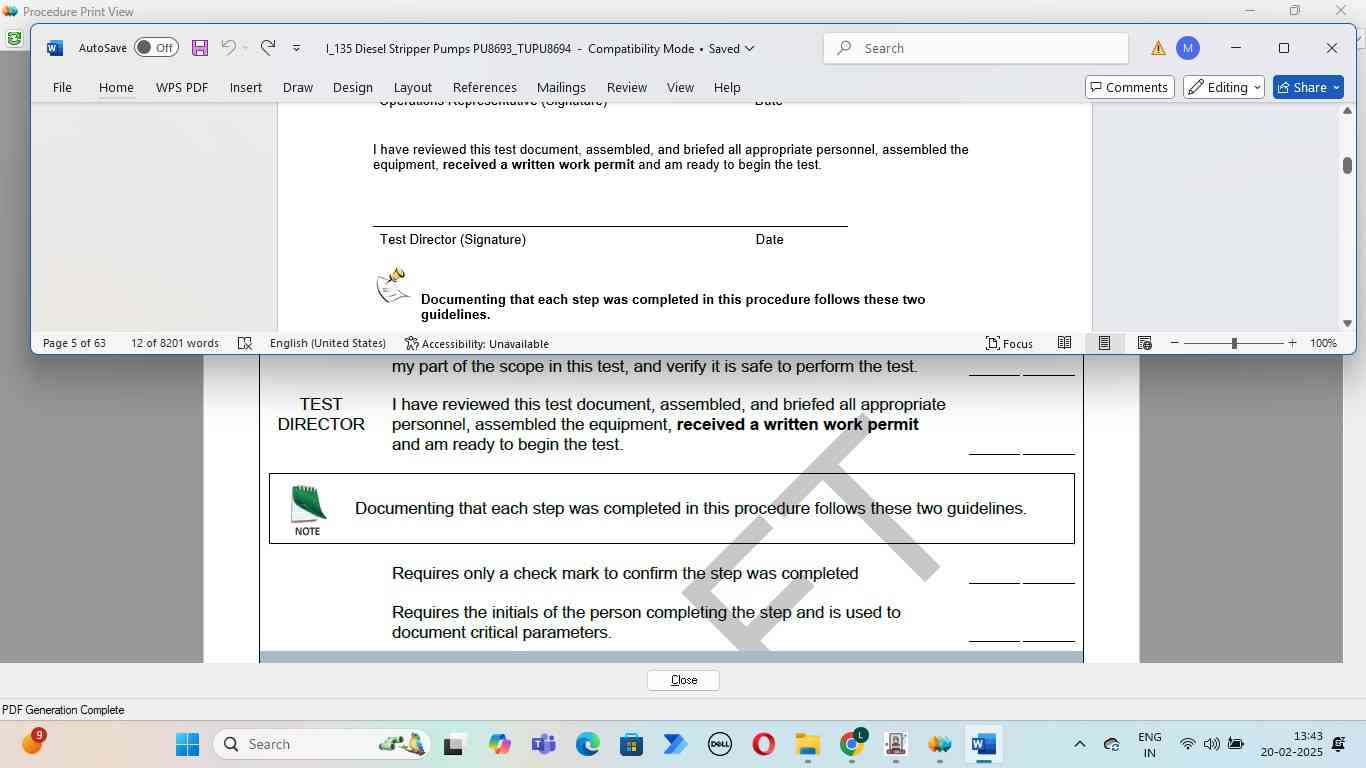Image resolution: width=1366 pixels, height=768 pixels.
Task: Open File Explorer from taskbar
Action: pos(808,744)
